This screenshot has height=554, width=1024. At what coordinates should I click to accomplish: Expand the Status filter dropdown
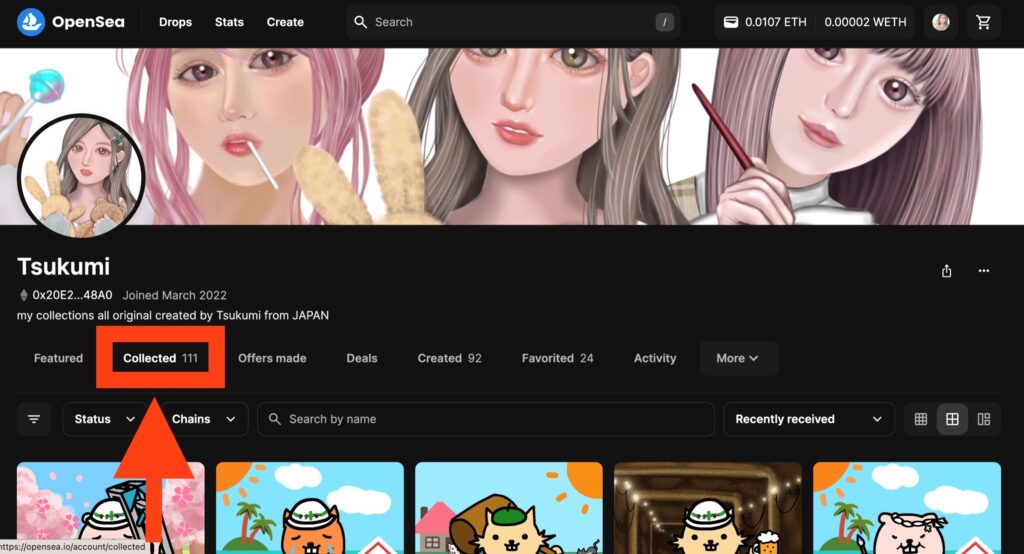(104, 419)
